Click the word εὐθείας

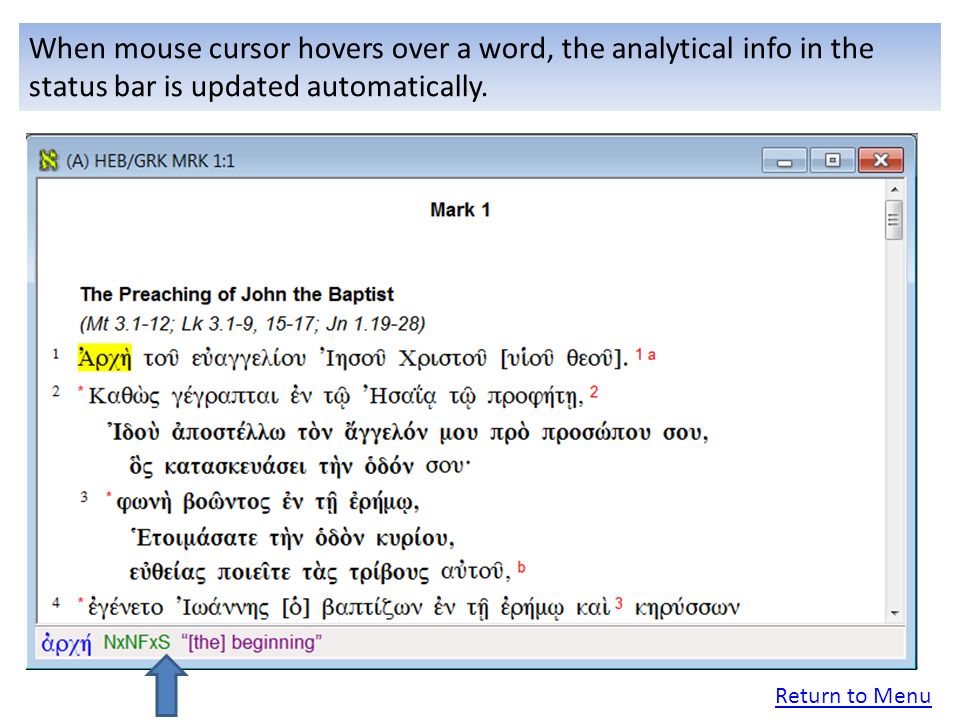coord(168,572)
